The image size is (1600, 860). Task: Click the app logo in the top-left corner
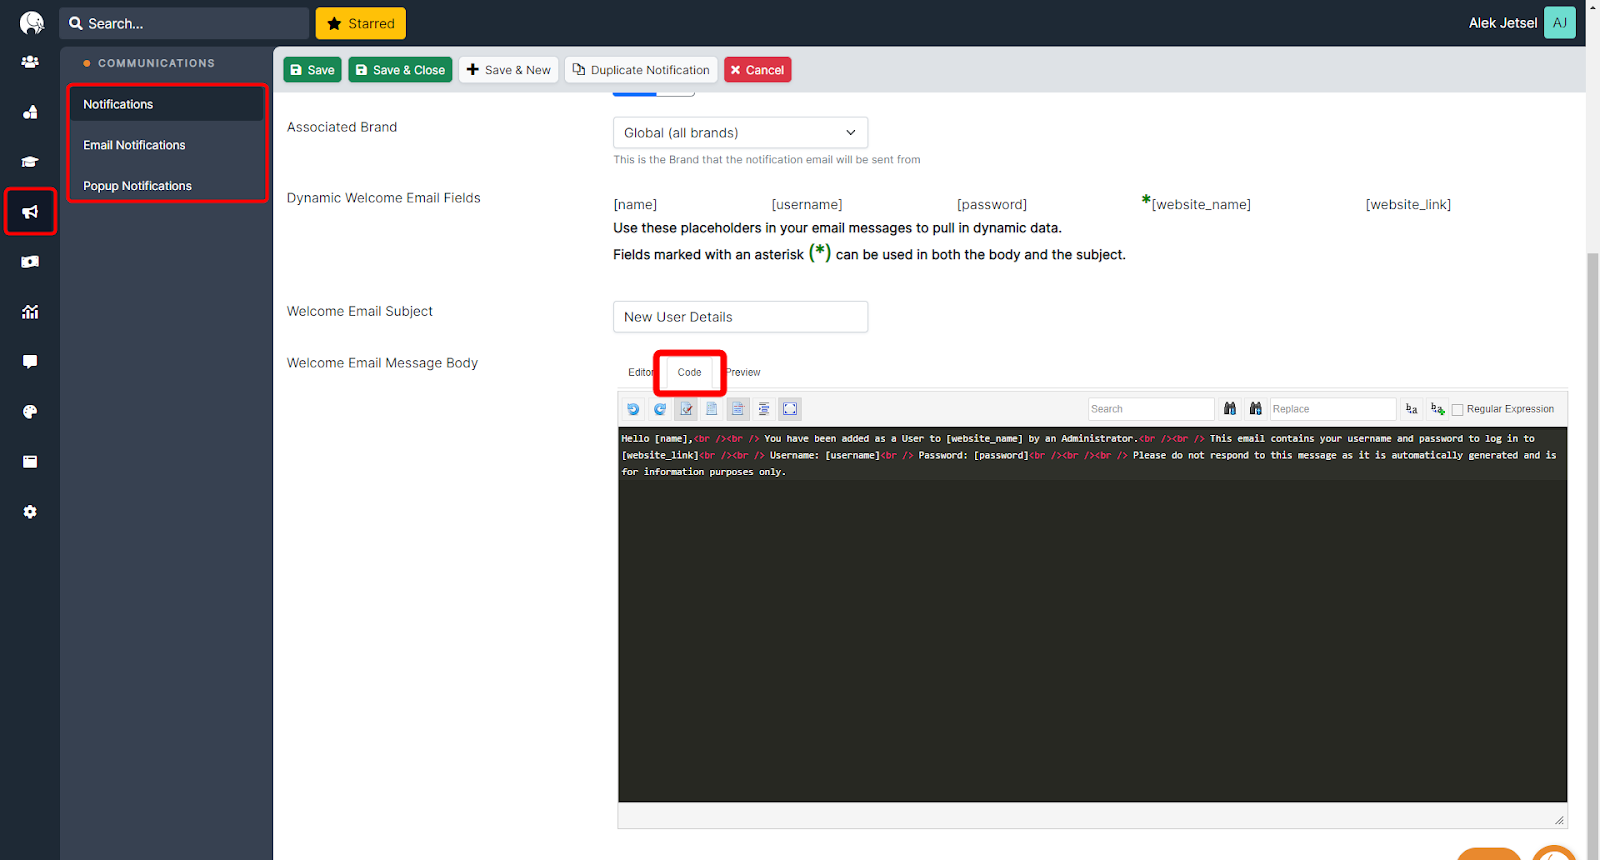point(31,23)
